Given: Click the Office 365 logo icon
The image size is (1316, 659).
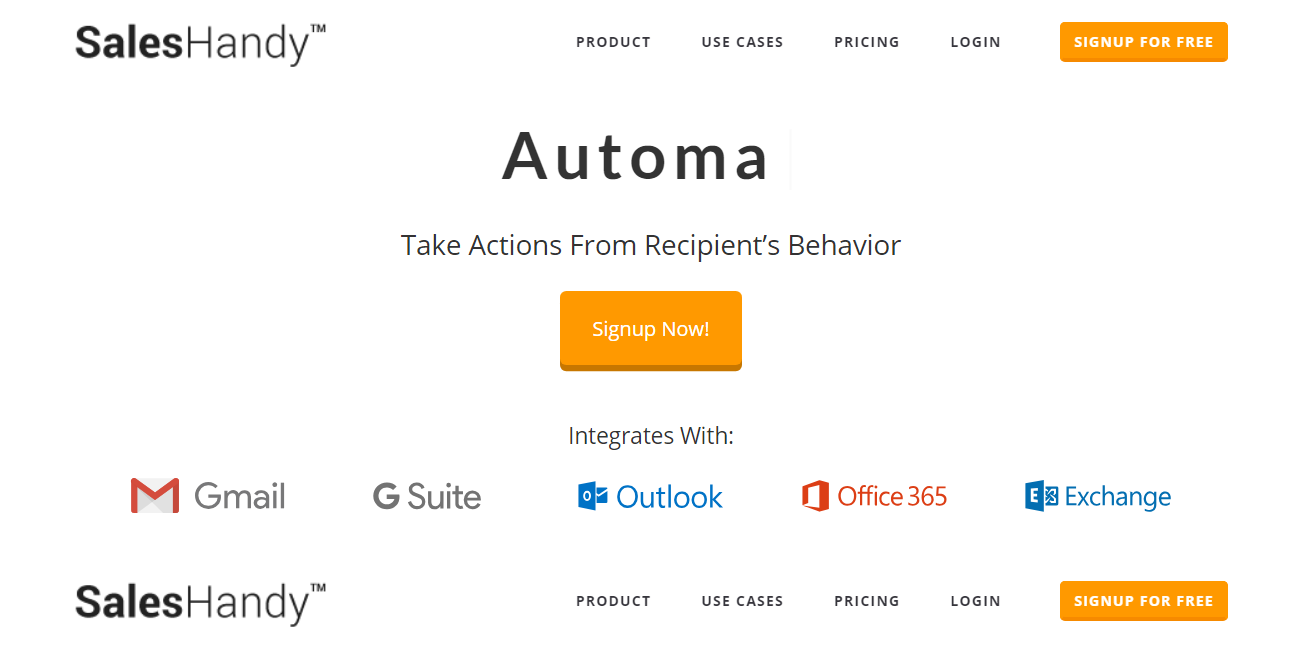Looking at the screenshot, I should pyautogui.click(x=816, y=496).
